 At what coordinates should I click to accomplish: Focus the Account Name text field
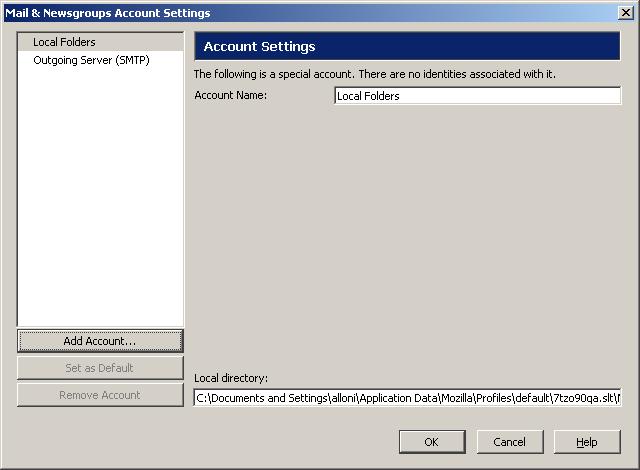point(477,96)
